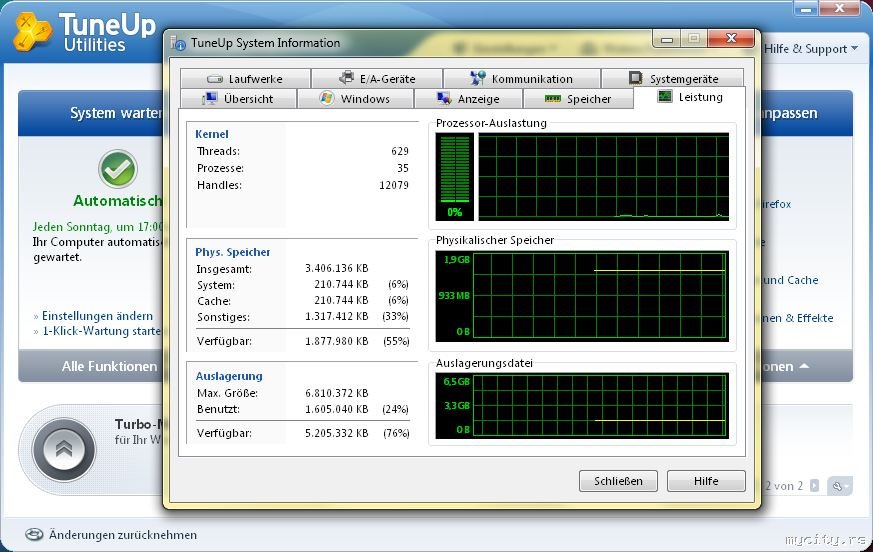Close the TuneUp Utilities main window
The width and height of the screenshot is (873, 552).
tap(840, 8)
